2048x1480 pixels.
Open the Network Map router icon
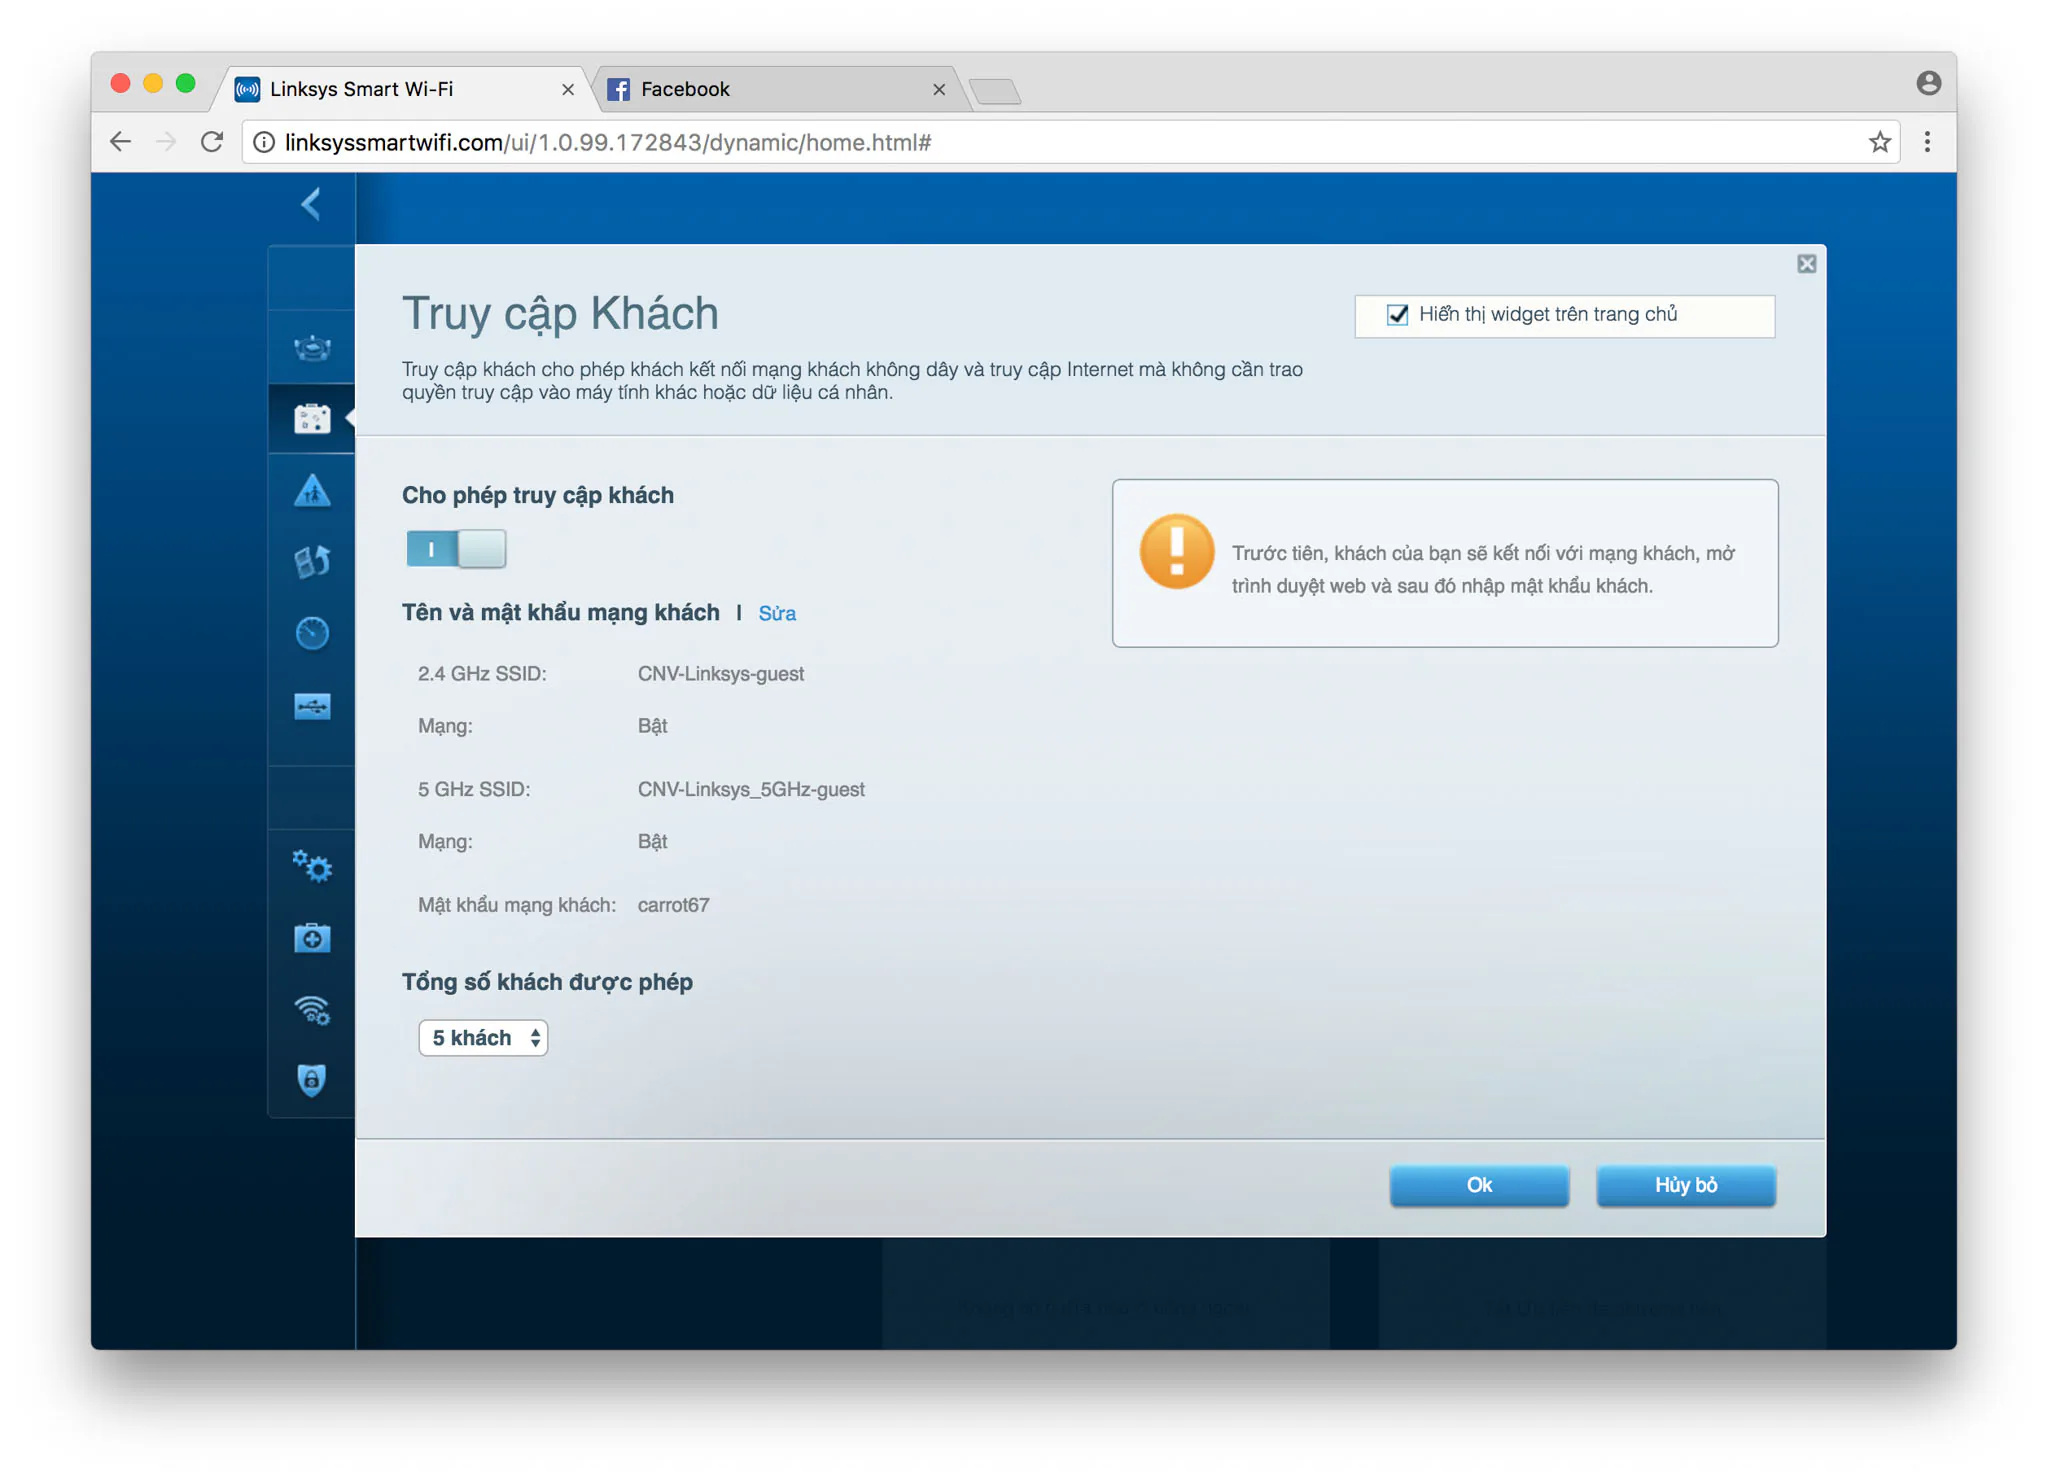pos(312,347)
